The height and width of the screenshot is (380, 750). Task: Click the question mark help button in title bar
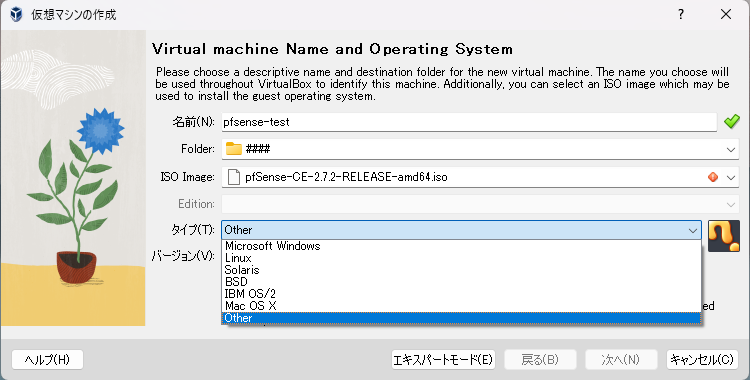coord(681,14)
